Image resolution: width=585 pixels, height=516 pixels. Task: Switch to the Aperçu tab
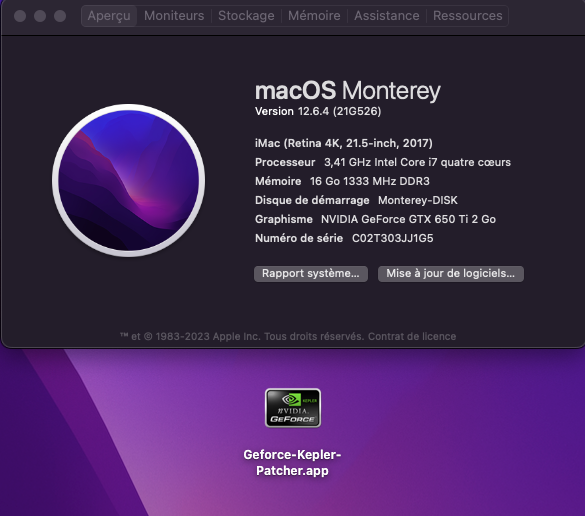coord(109,16)
